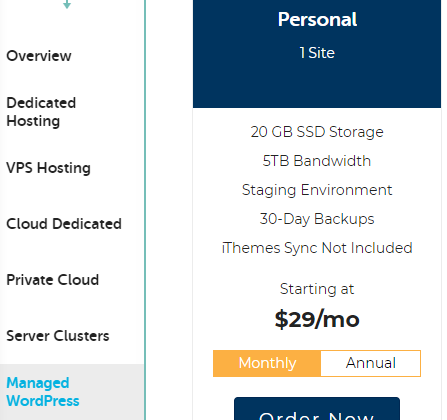Click Staging Environment feature text
Screen dimensions: 447x420
click(x=317, y=190)
